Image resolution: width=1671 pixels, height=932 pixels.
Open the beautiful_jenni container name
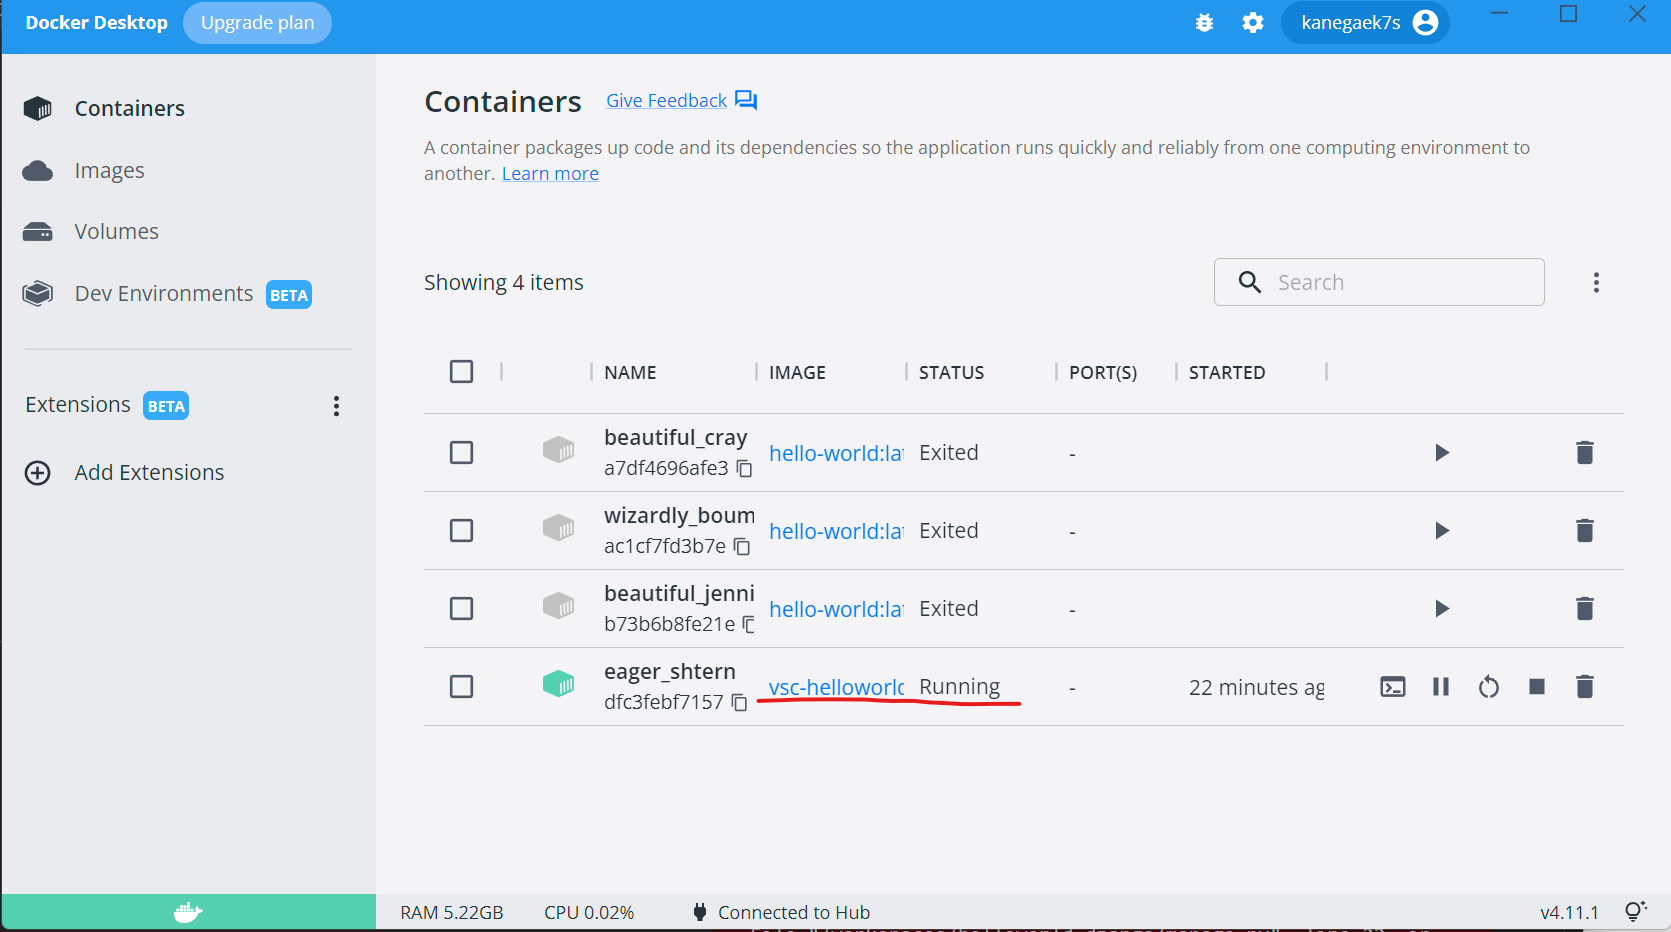(x=679, y=594)
